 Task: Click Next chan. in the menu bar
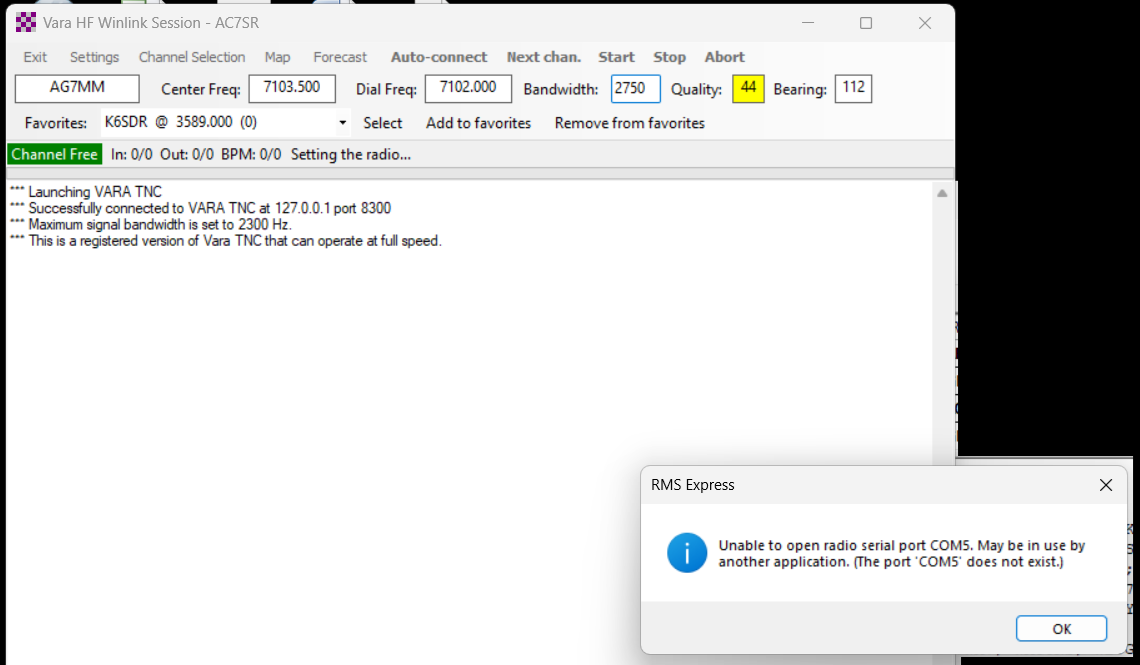(544, 57)
